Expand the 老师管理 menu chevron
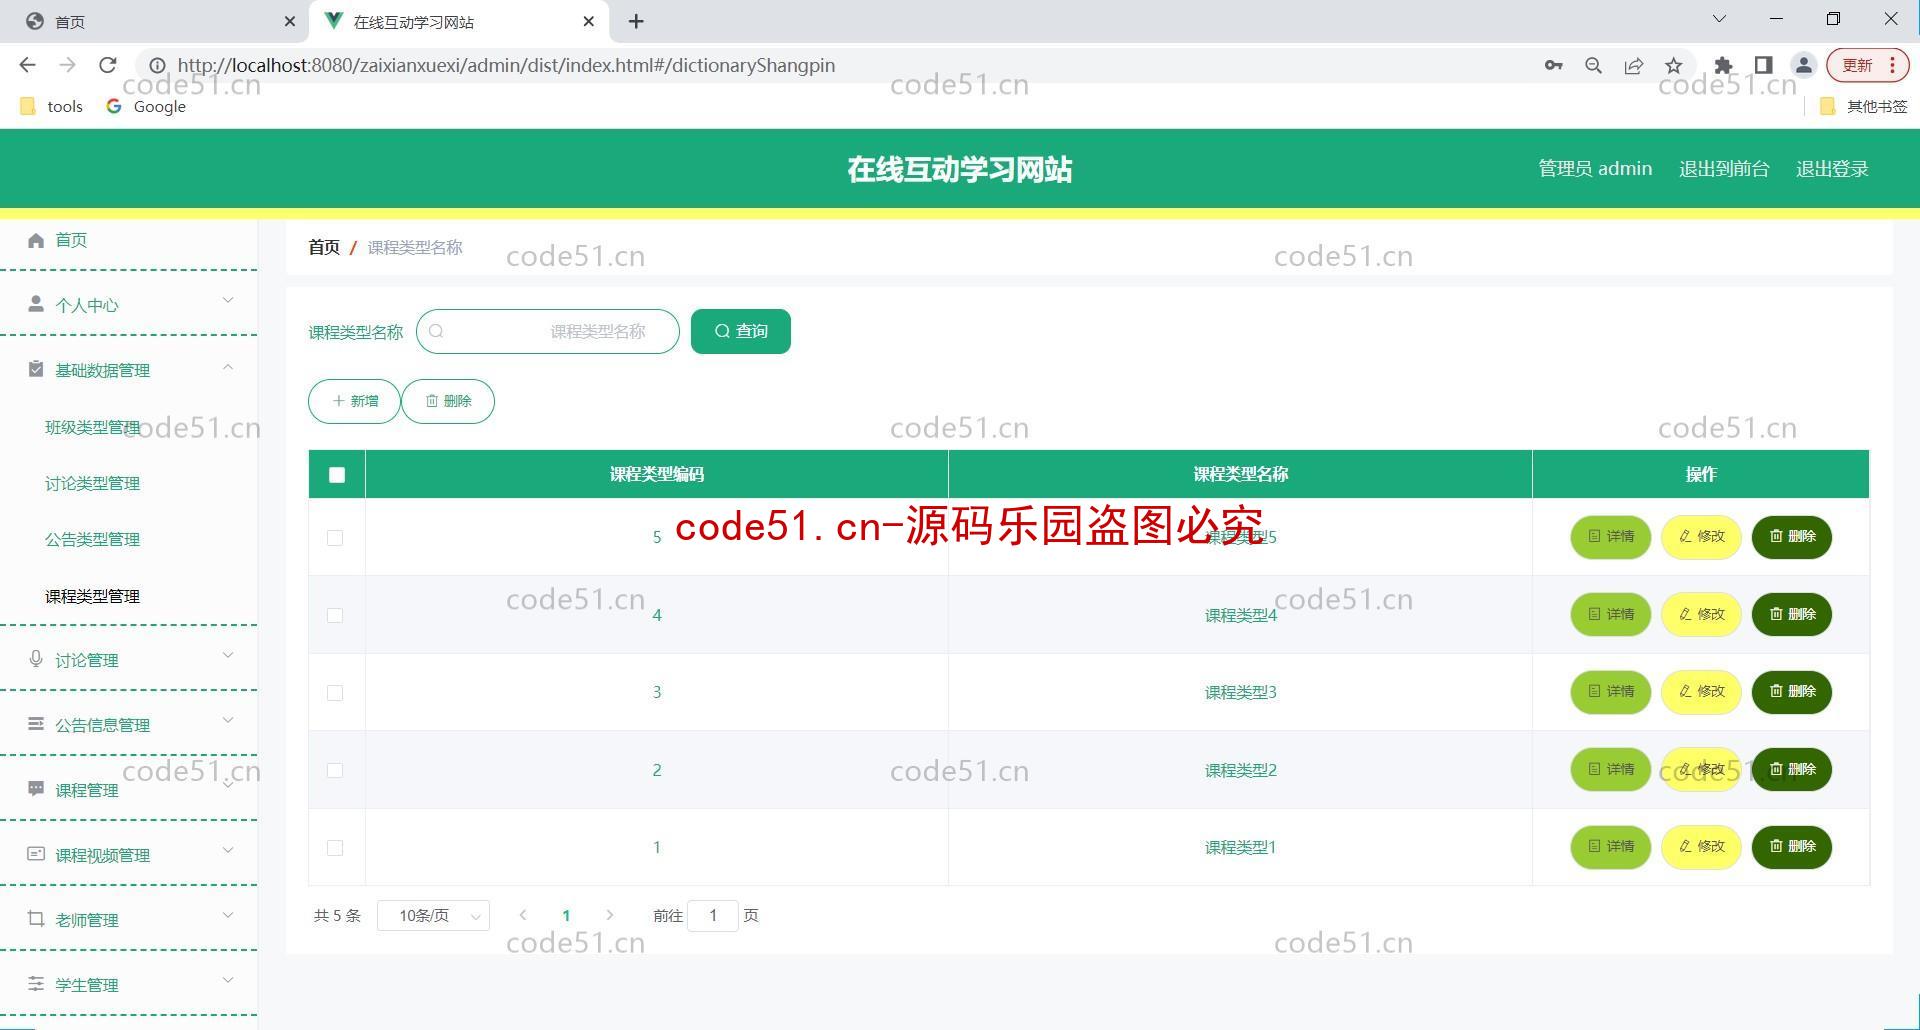1920x1030 pixels. 228,915
